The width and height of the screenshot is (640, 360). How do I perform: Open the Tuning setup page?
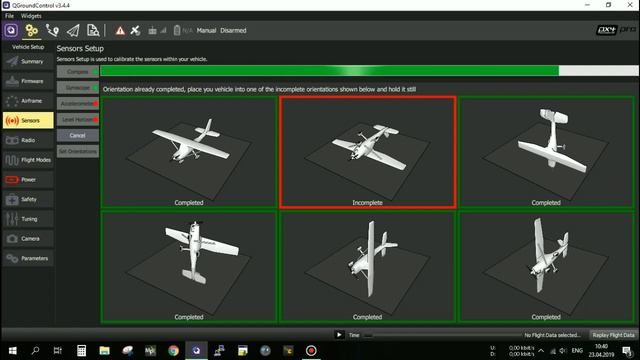click(x=28, y=219)
